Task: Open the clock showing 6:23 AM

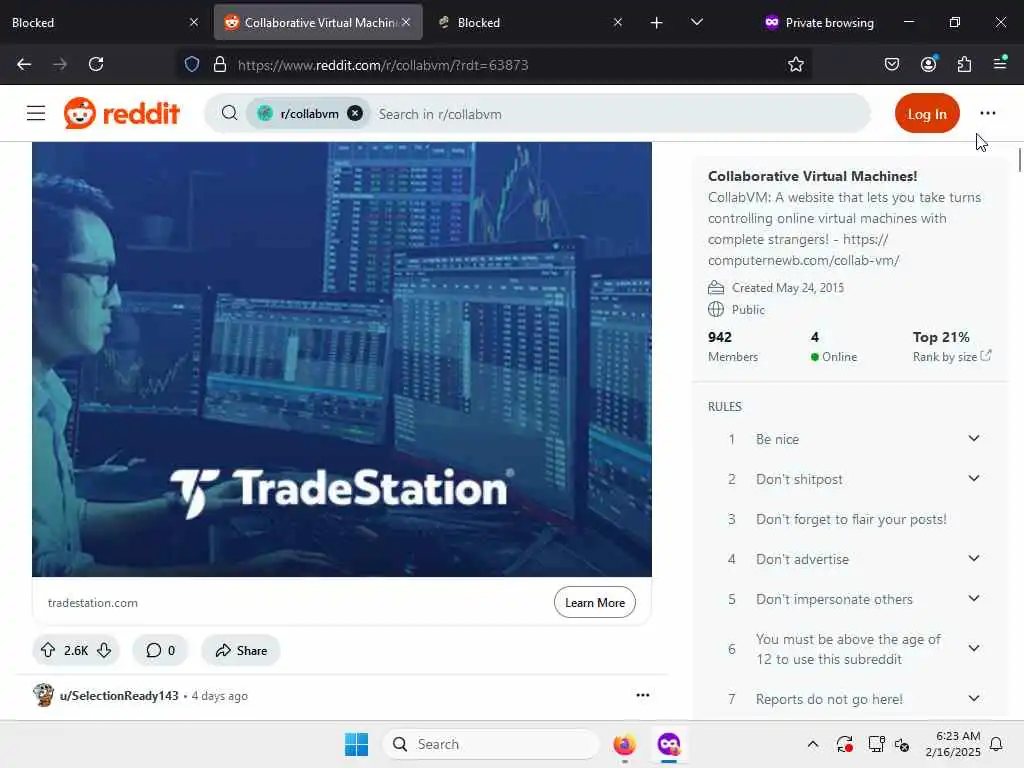Action: 953,744
